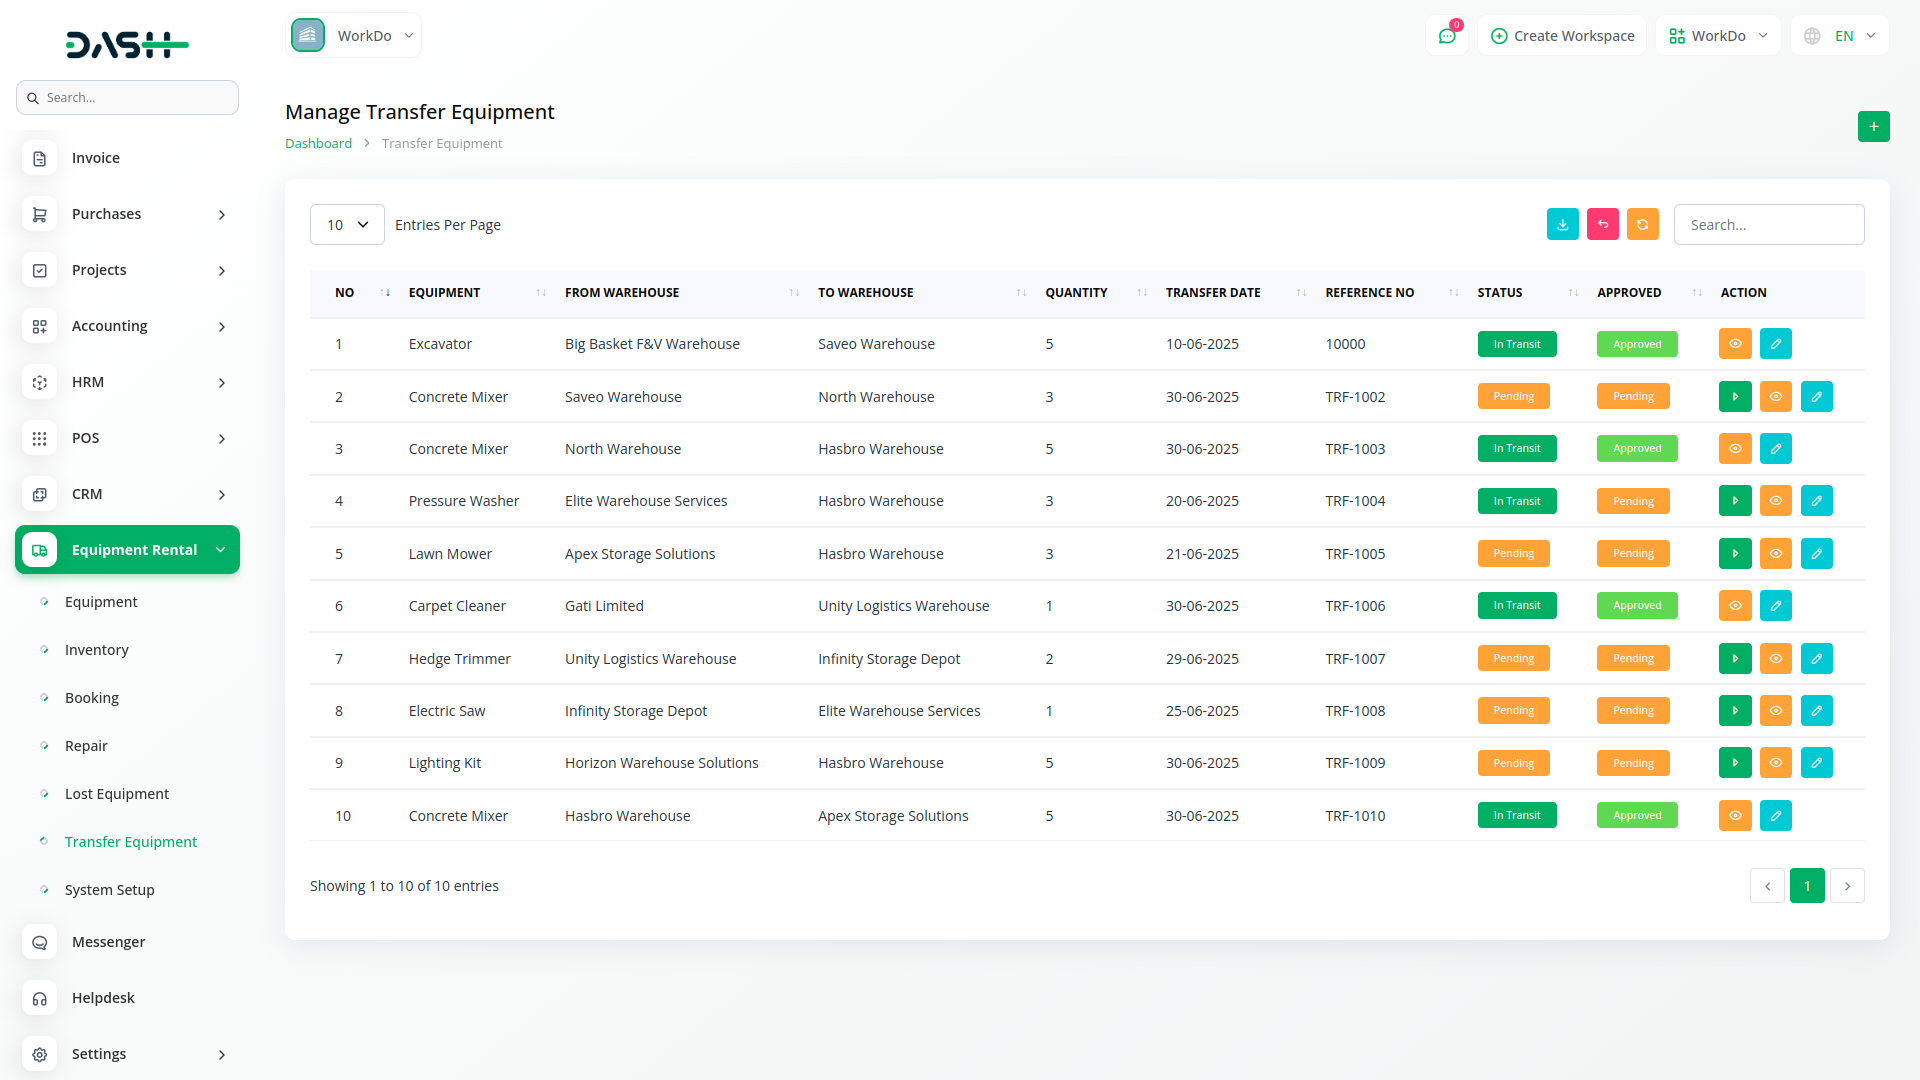Click eye view icon for Lighting Kit row
The height and width of the screenshot is (1080, 1920).
[x=1775, y=763]
